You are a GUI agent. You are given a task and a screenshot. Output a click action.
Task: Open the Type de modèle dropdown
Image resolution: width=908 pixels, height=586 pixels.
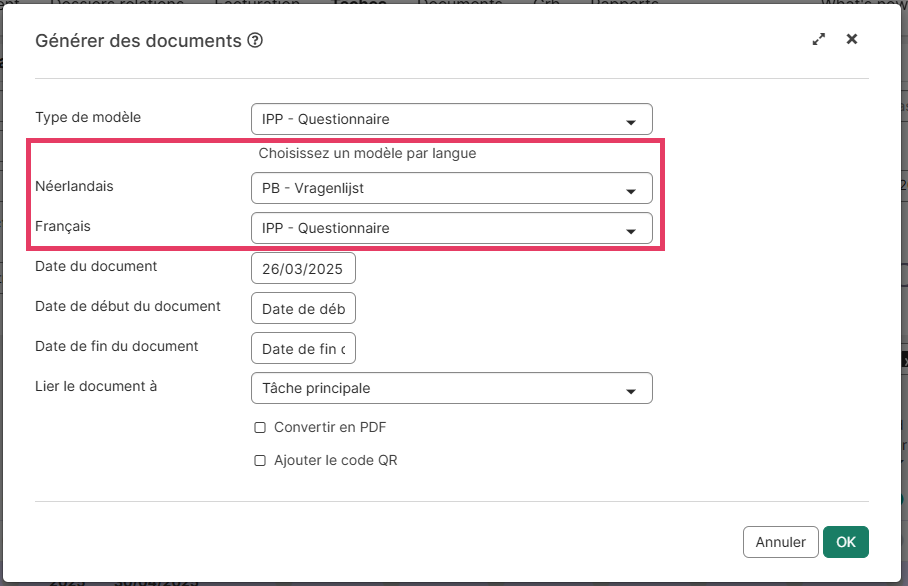point(451,119)
